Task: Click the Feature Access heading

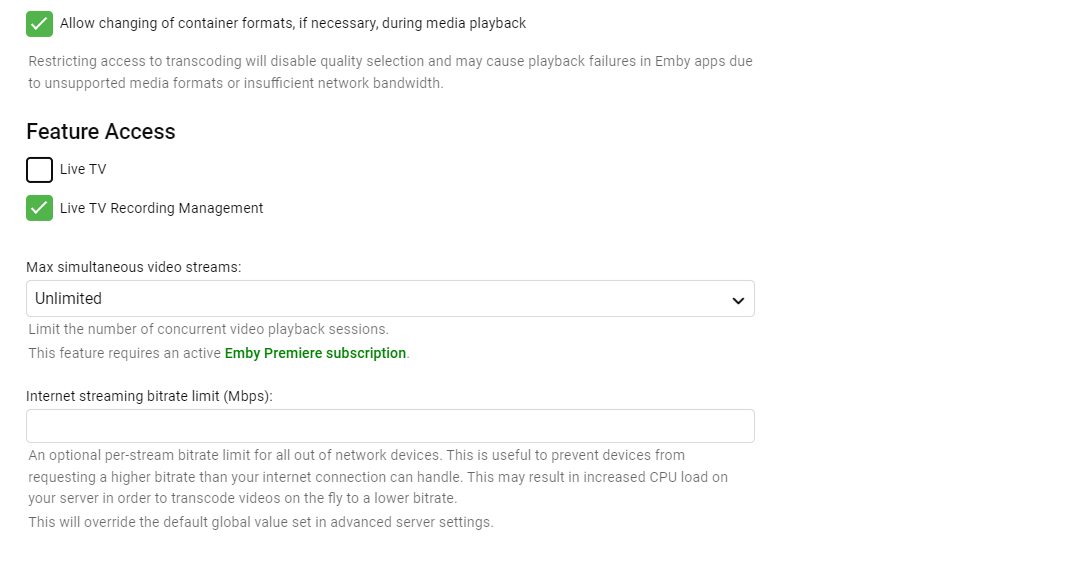Action: (100, 132)
